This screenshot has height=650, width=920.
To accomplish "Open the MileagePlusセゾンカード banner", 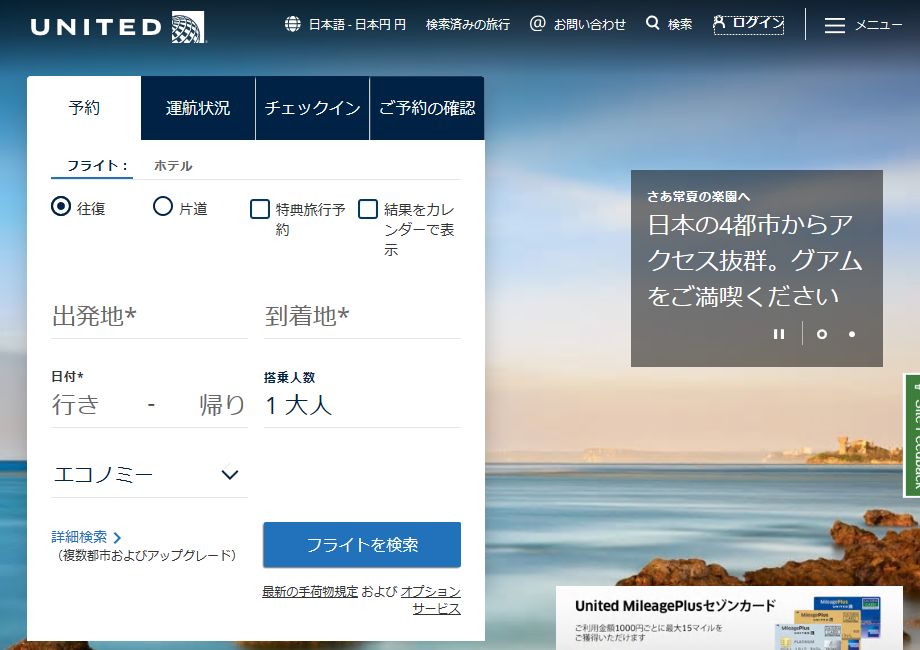I will click(x=729, y=618).
